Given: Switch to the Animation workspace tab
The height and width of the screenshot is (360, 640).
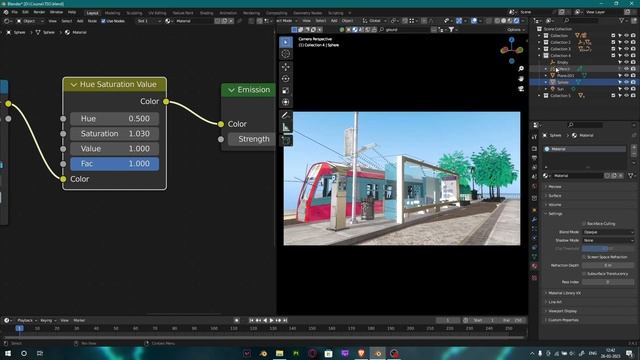Looking at the screenshot, I should click(x=228, y=13).
